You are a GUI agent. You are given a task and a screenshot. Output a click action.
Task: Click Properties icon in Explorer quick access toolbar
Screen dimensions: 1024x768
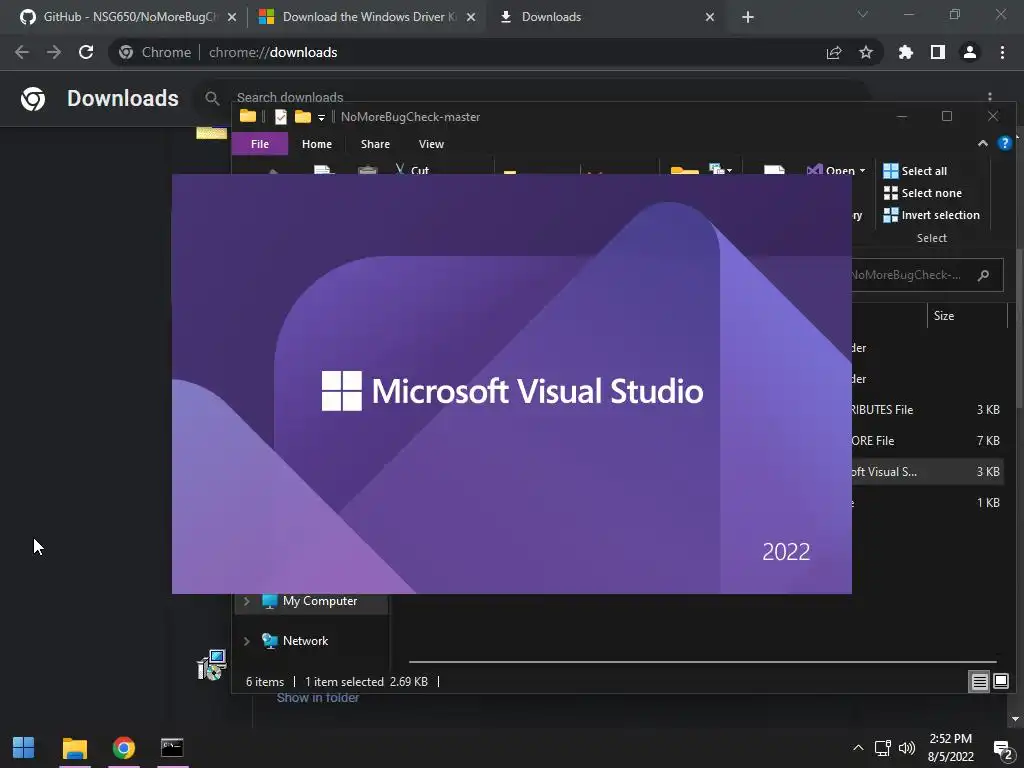(281, 117)
